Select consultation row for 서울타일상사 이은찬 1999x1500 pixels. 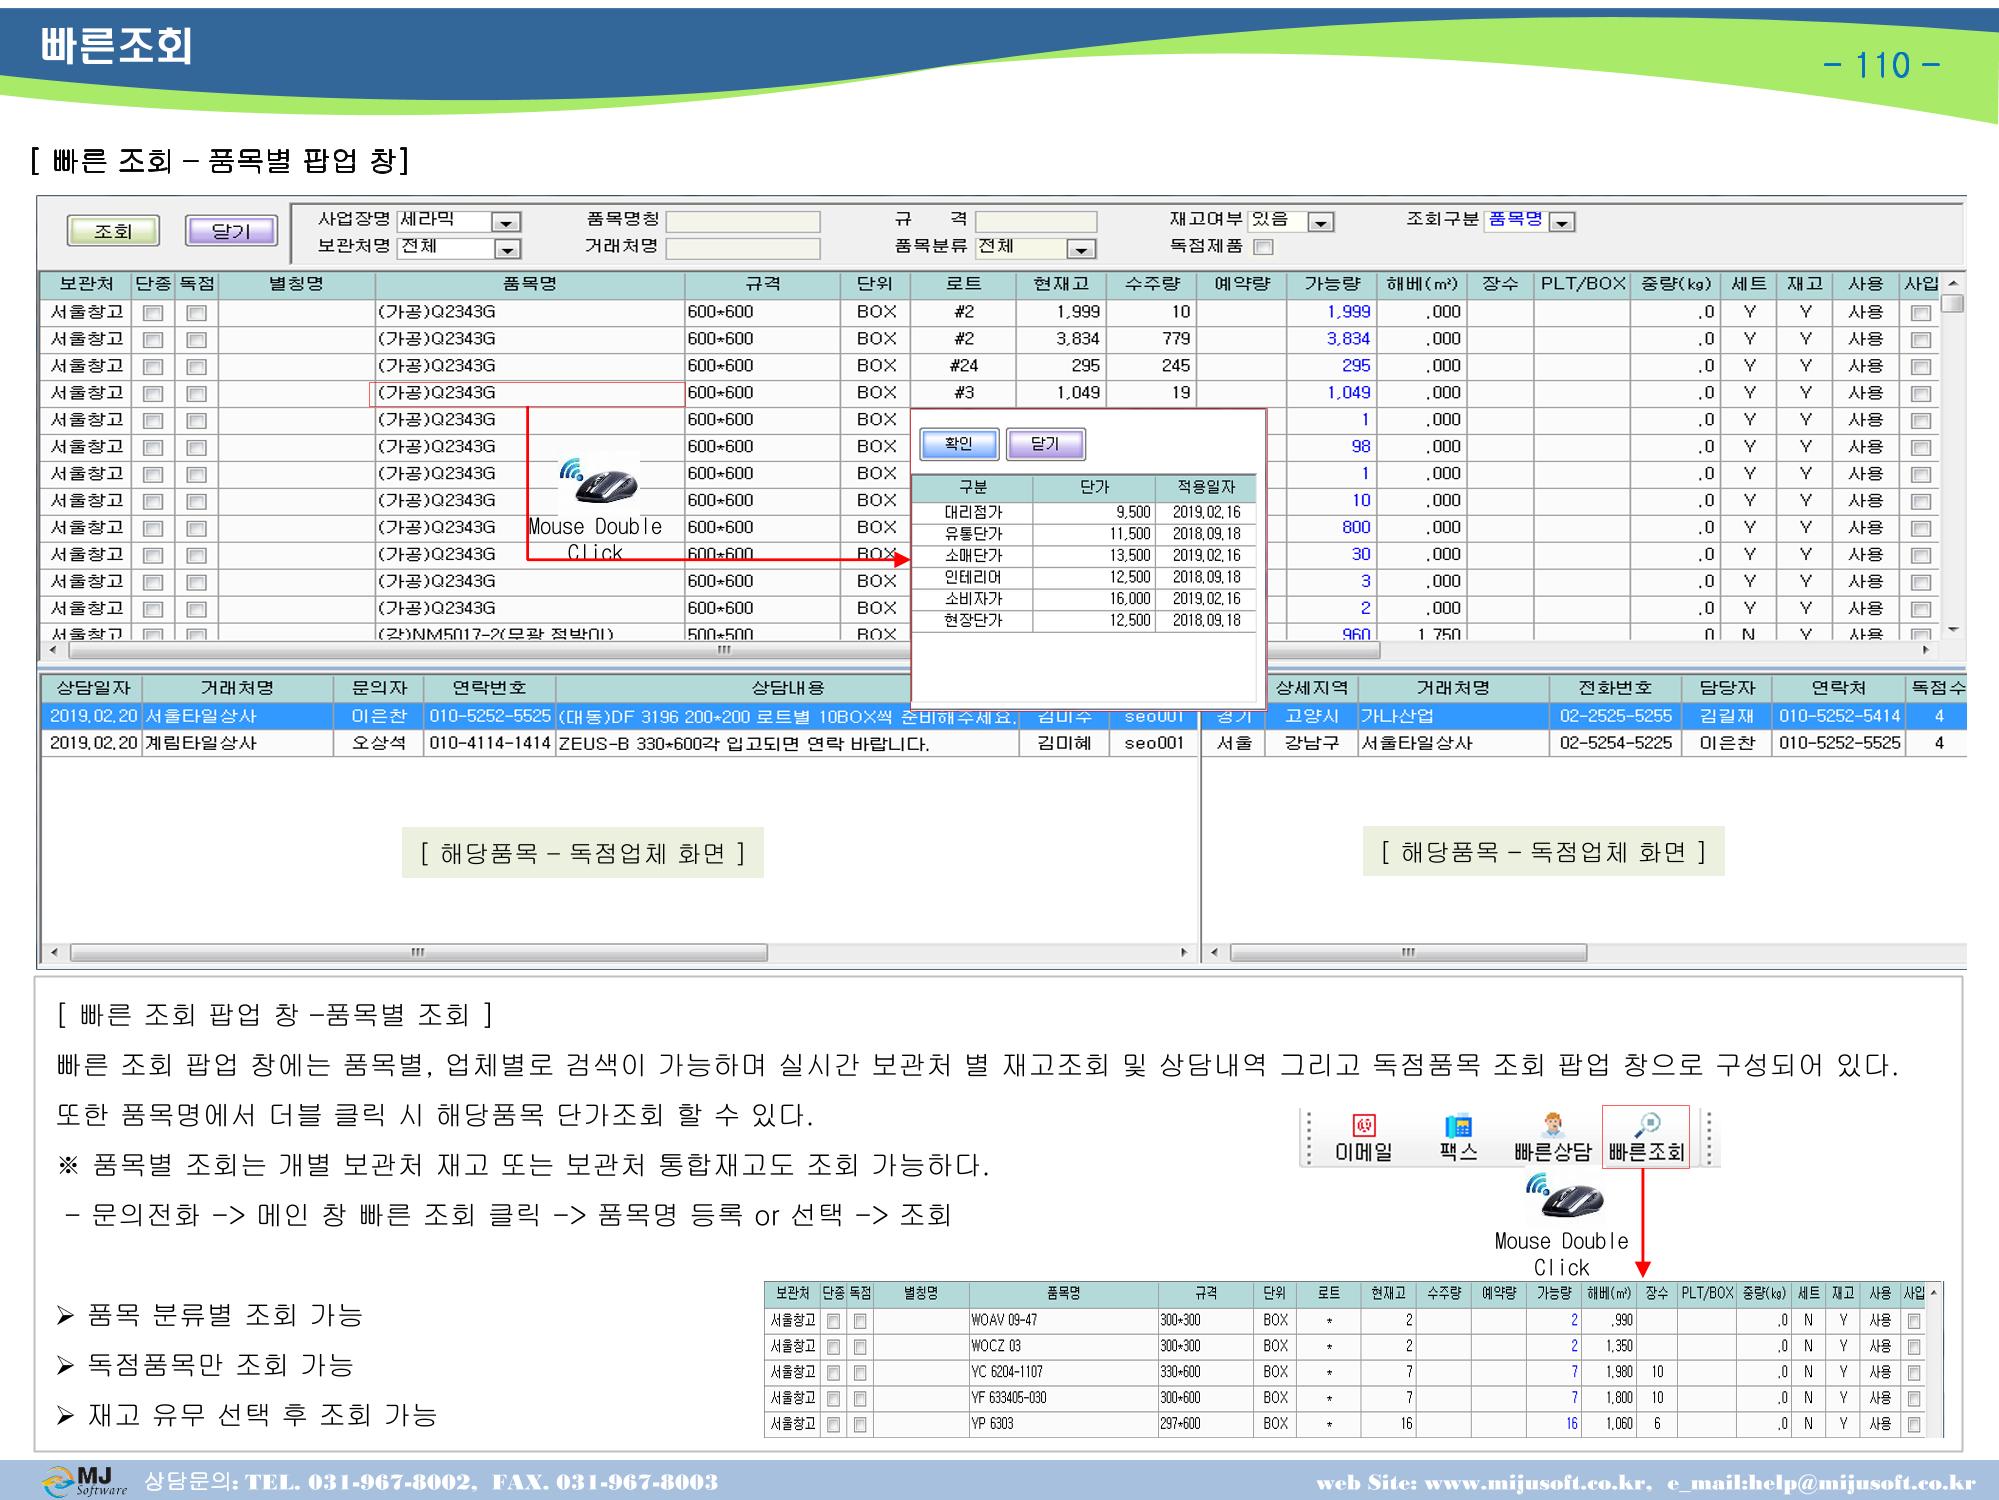tap(620, 716)
